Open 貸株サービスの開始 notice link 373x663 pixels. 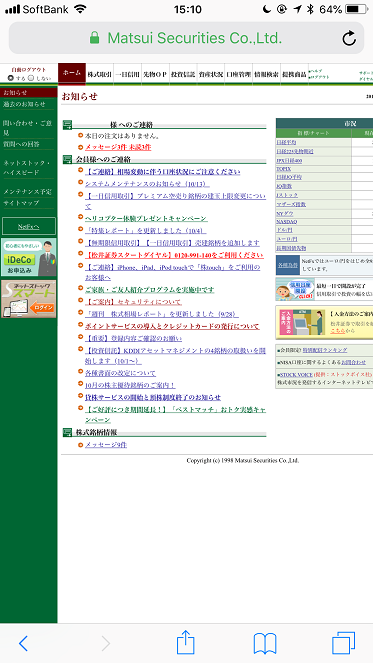pos(153,397)
